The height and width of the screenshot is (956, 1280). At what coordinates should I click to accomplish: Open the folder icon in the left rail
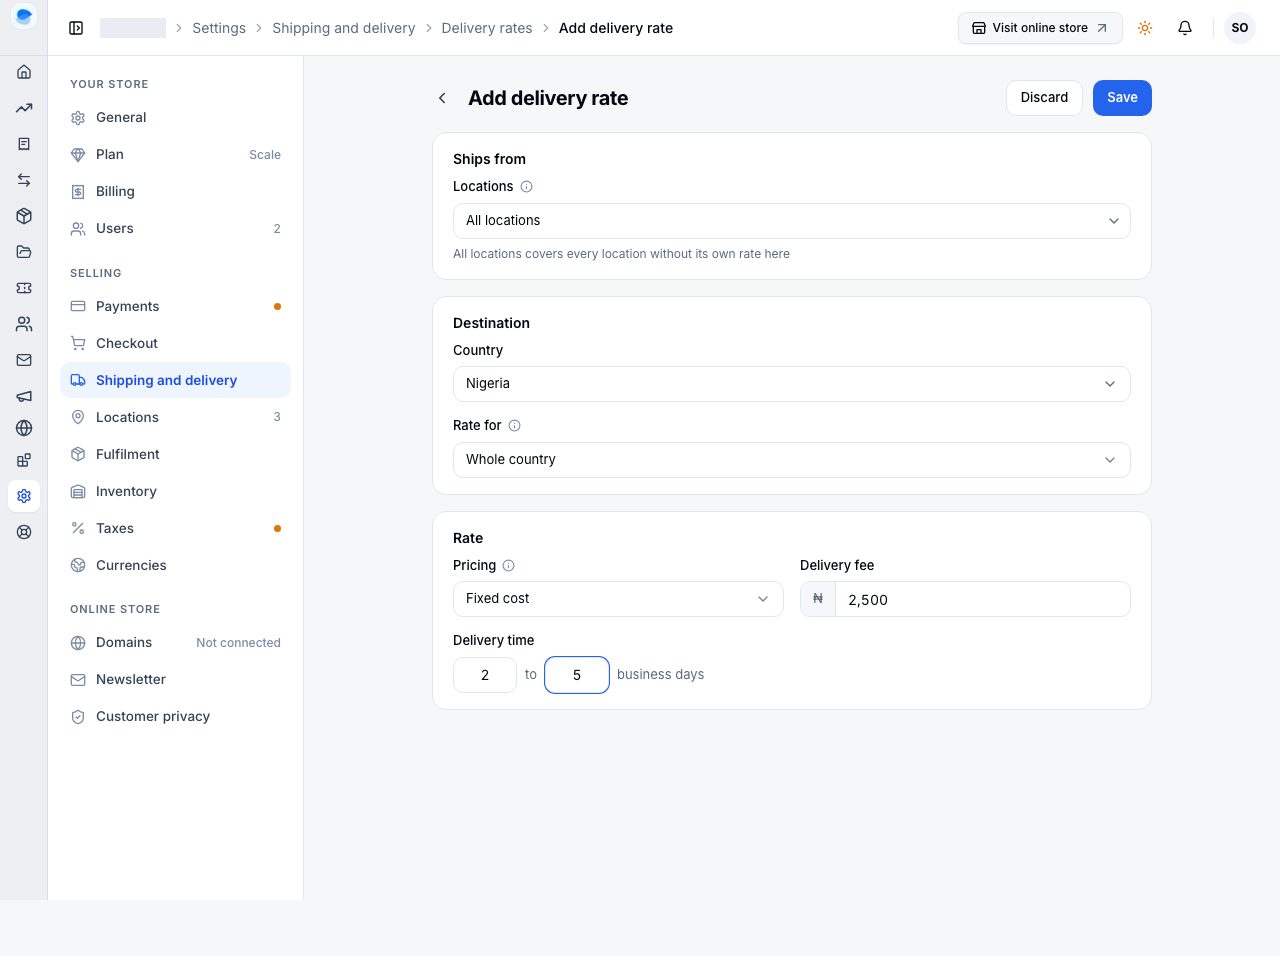point(24,252)
